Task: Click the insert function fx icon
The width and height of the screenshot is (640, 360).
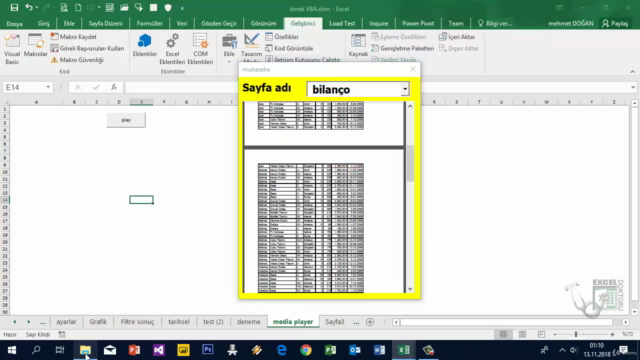Action: (x=114, y=87)
